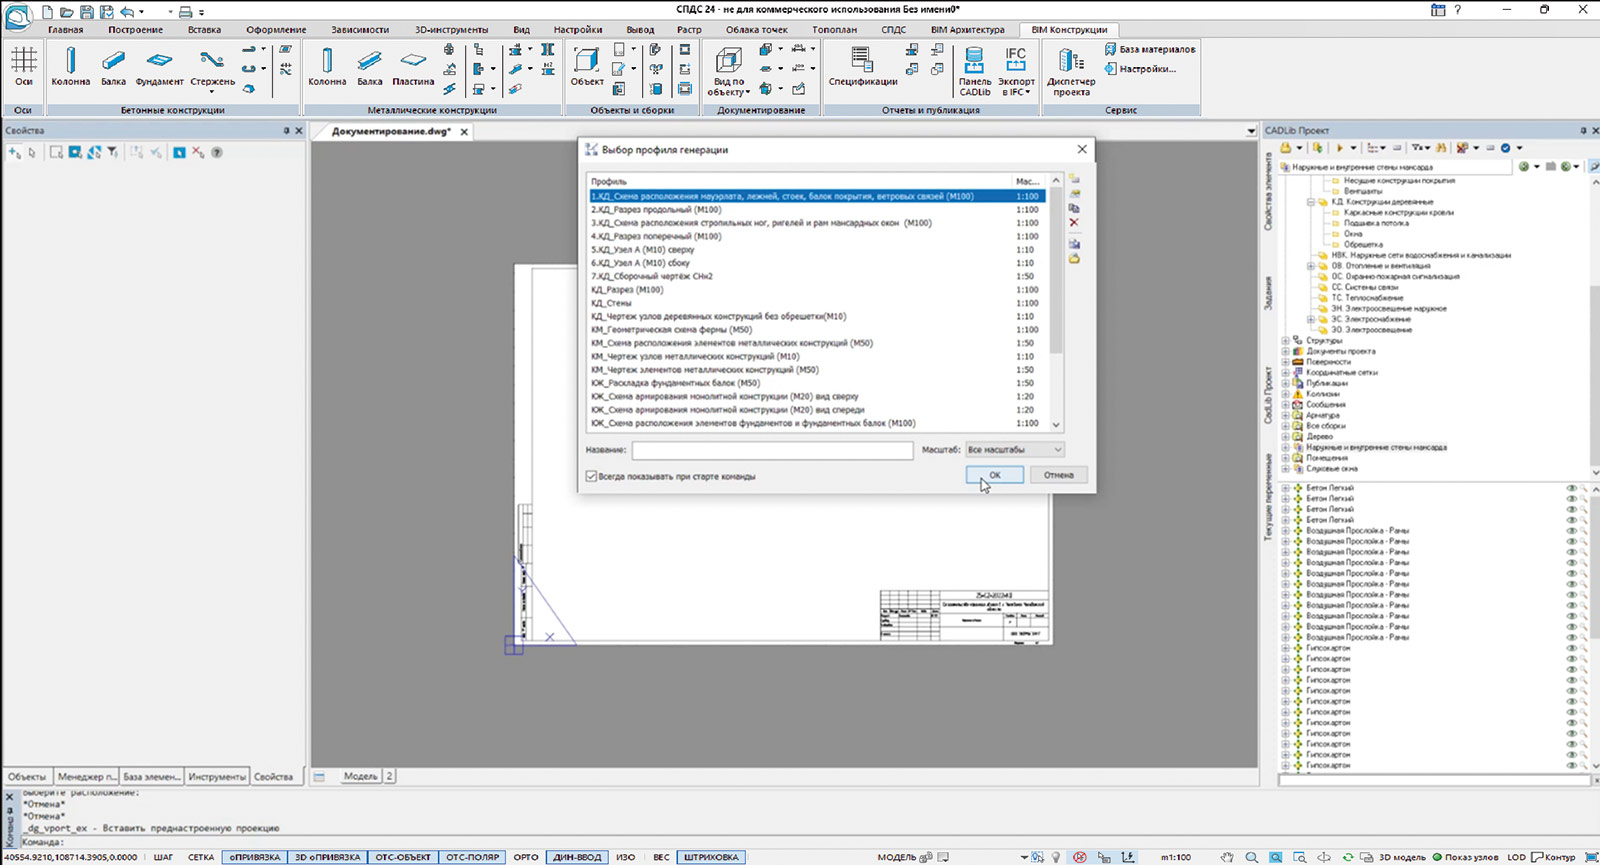Open the Объекты bottom panel tab

pos(27,777)
